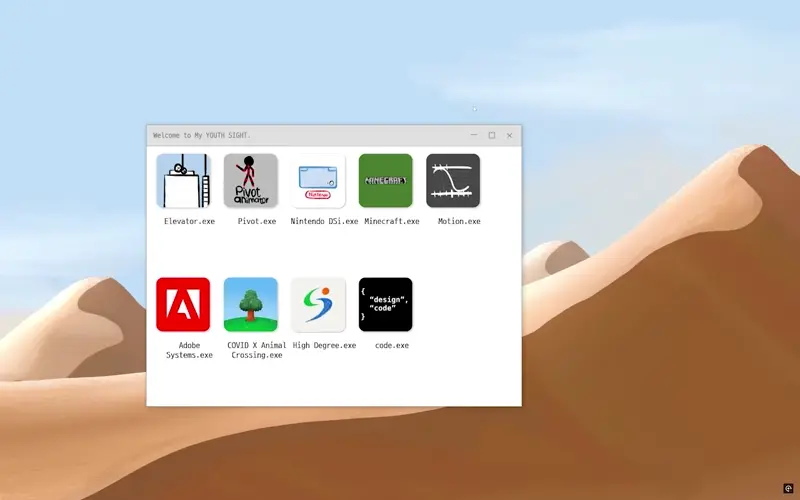Image resolution: width=800 pixels, height=500 pixels.
Task: Open the Elevator.exe icon
Action: (183, 181)
